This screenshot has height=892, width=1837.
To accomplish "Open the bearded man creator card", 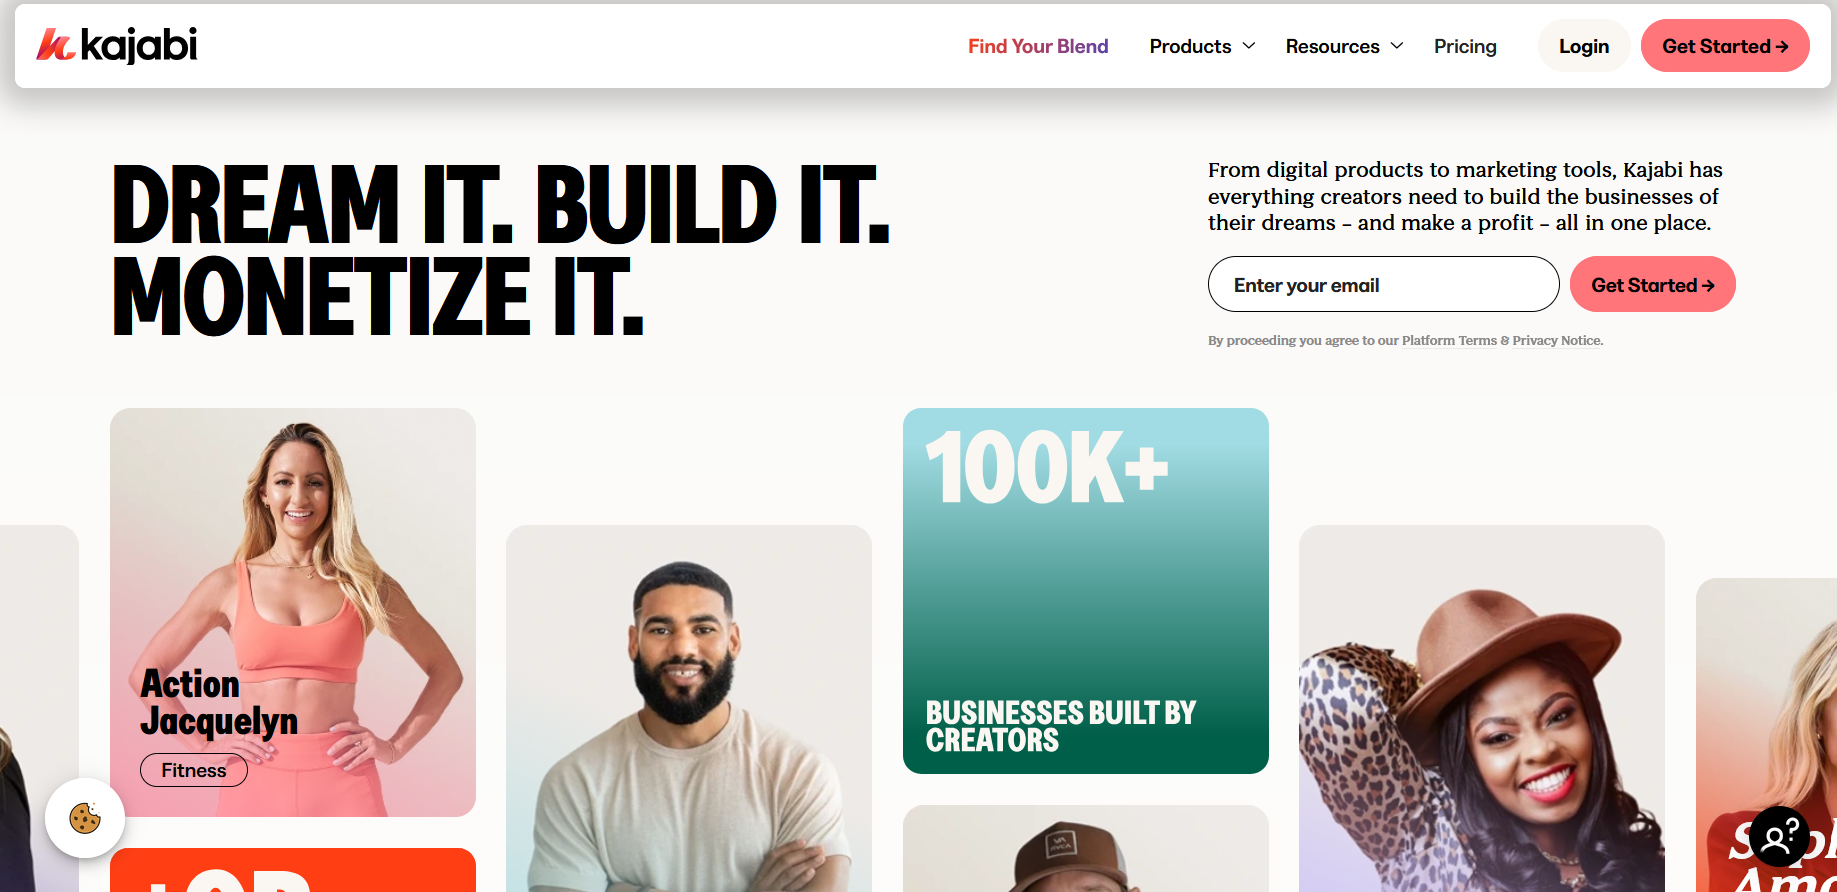I will pos(689,708).
